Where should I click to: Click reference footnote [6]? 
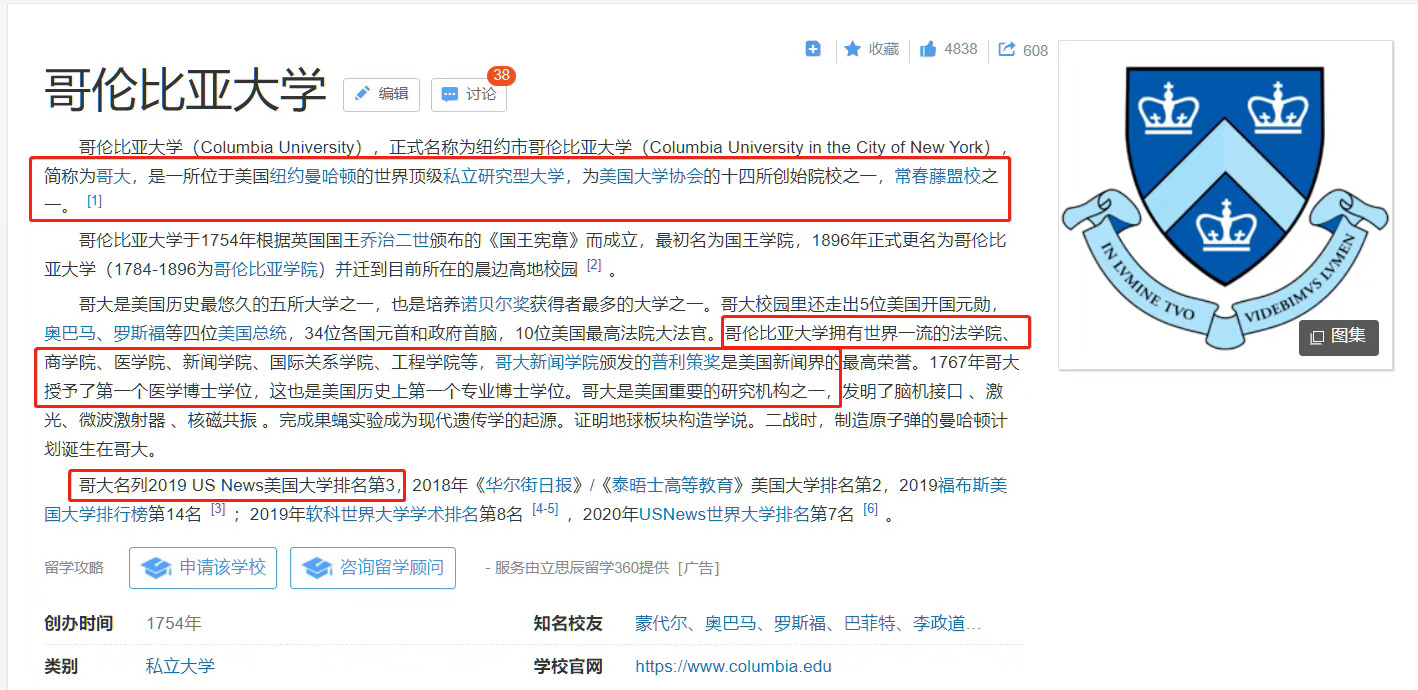pos(870,510)
